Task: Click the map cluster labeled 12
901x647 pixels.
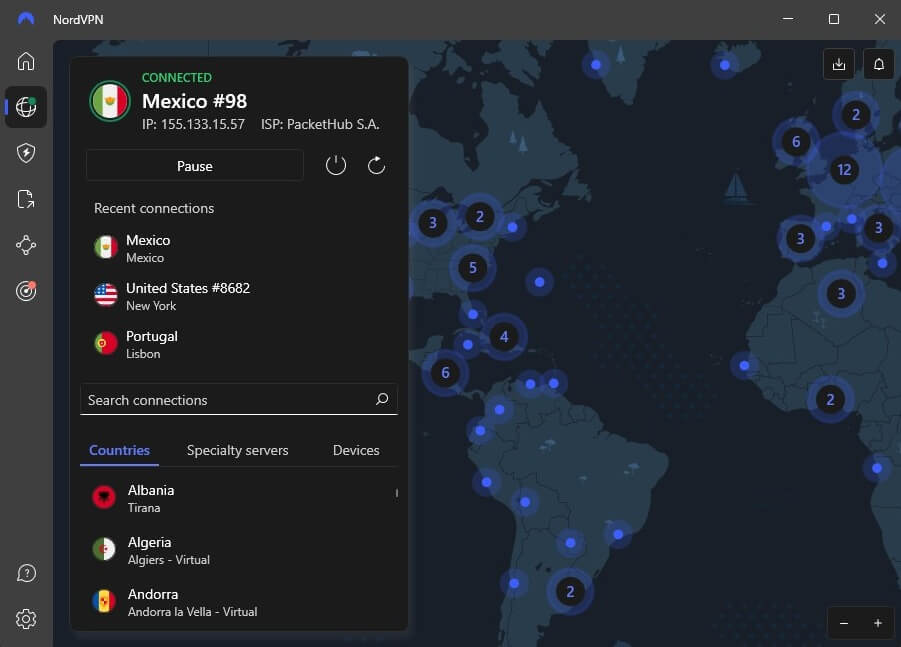Action: [x=844, y=170]
